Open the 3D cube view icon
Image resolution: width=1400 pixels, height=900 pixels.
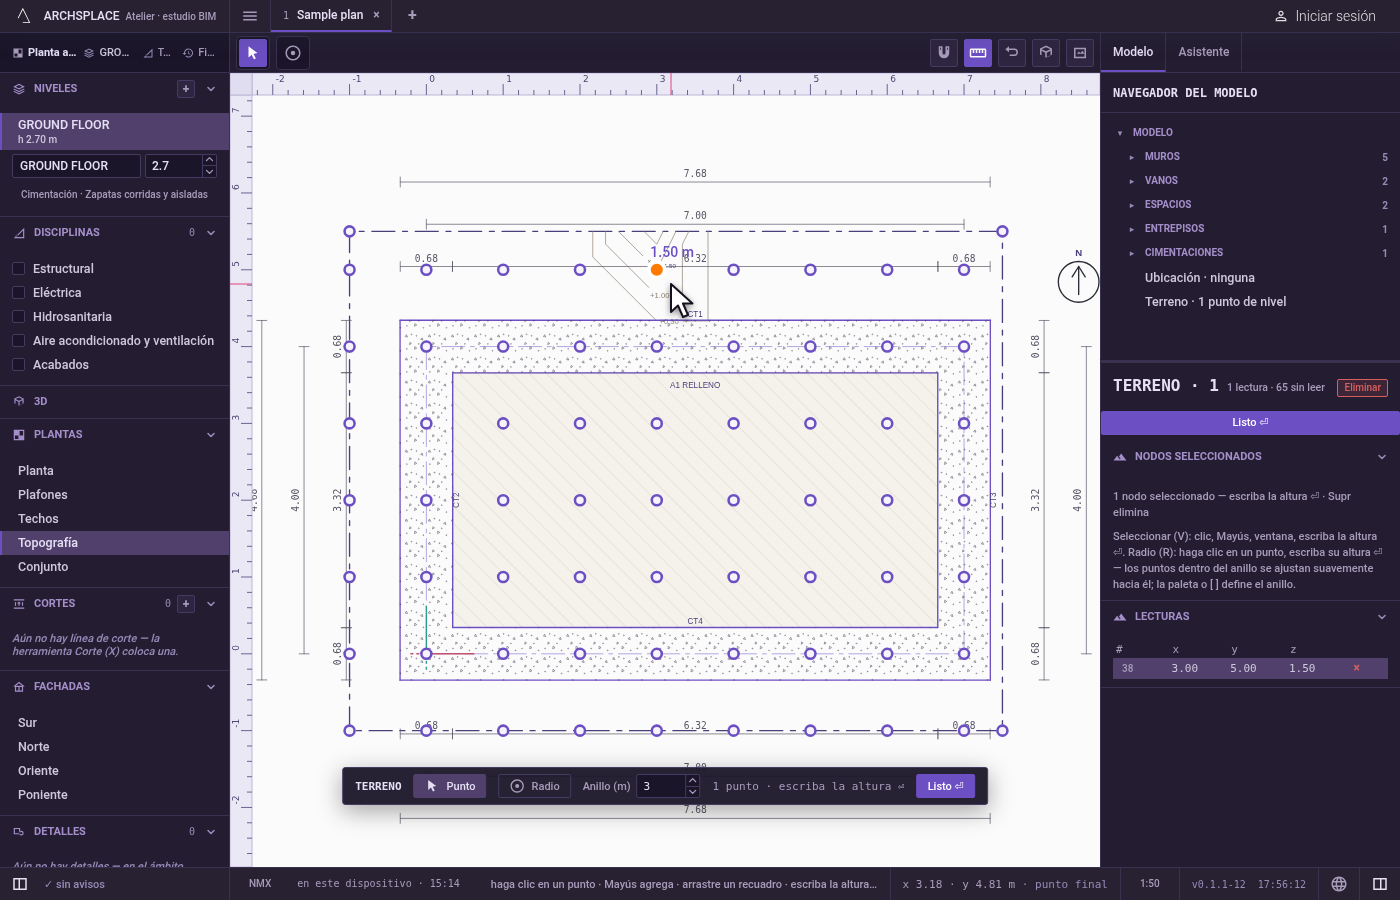(x=1046, y=53)
